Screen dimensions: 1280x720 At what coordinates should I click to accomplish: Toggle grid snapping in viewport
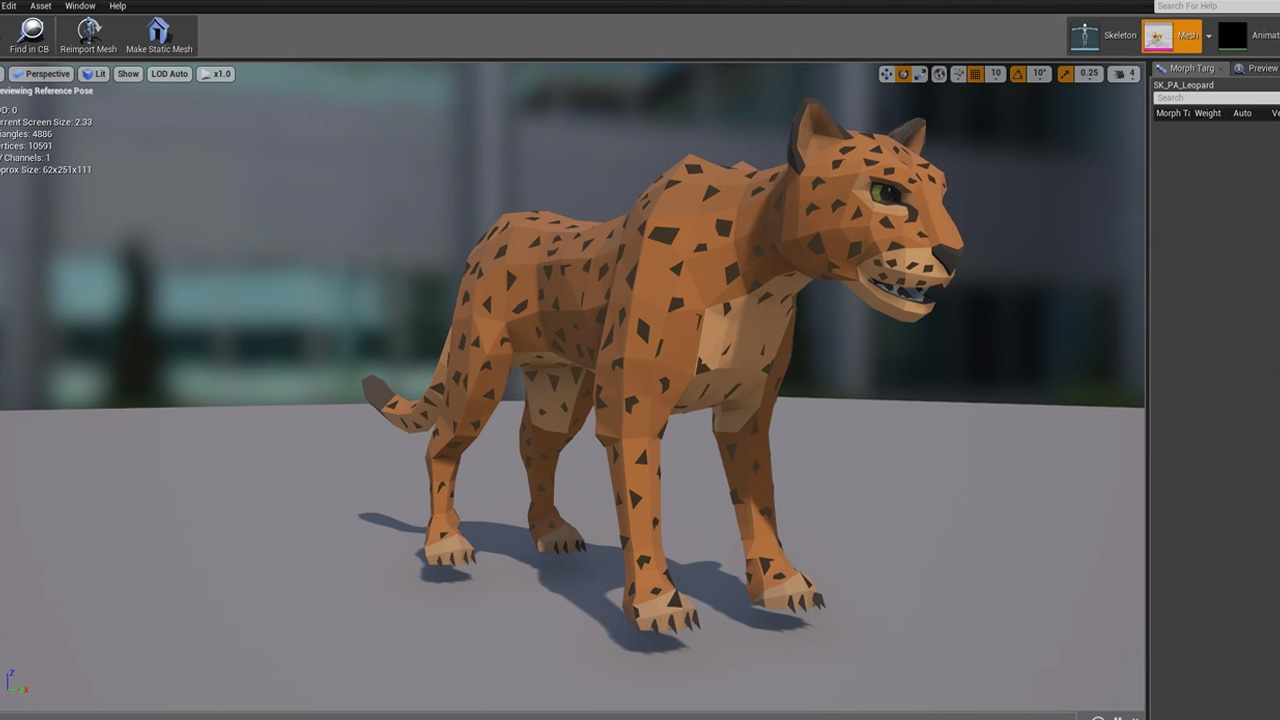[976, 74]
